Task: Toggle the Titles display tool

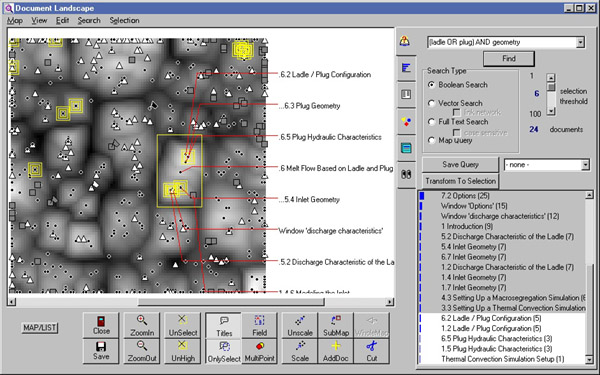Action: tap(224, 326)
